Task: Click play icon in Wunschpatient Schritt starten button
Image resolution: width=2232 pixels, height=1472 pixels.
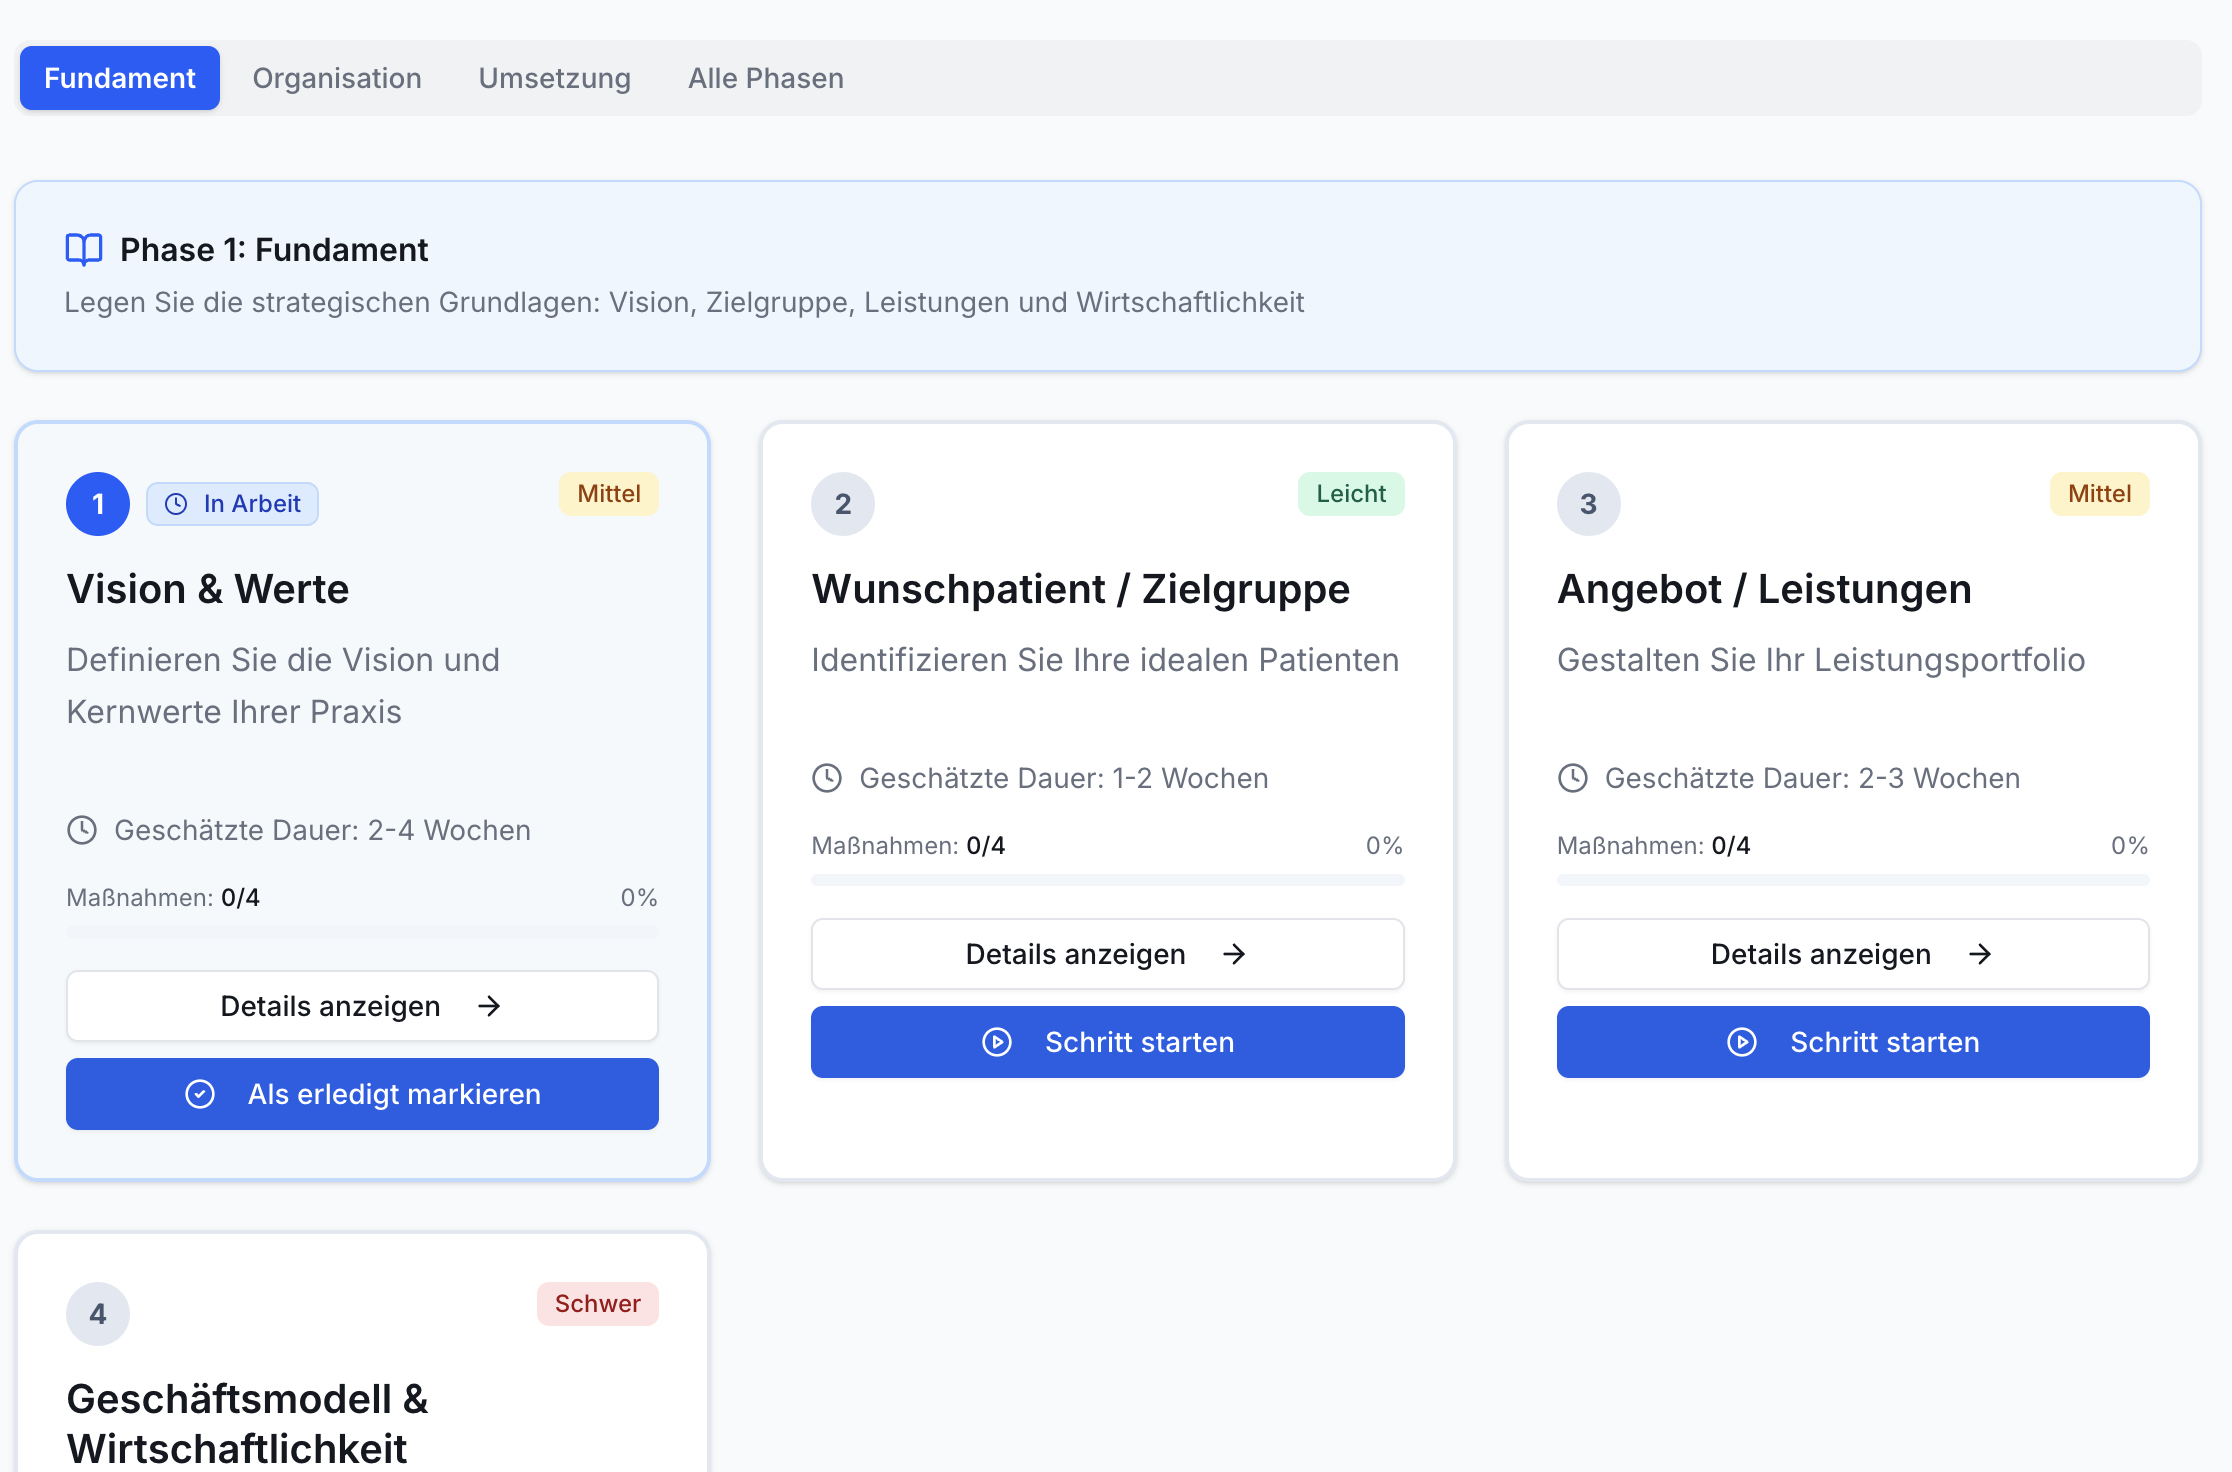Action: 997,1042
